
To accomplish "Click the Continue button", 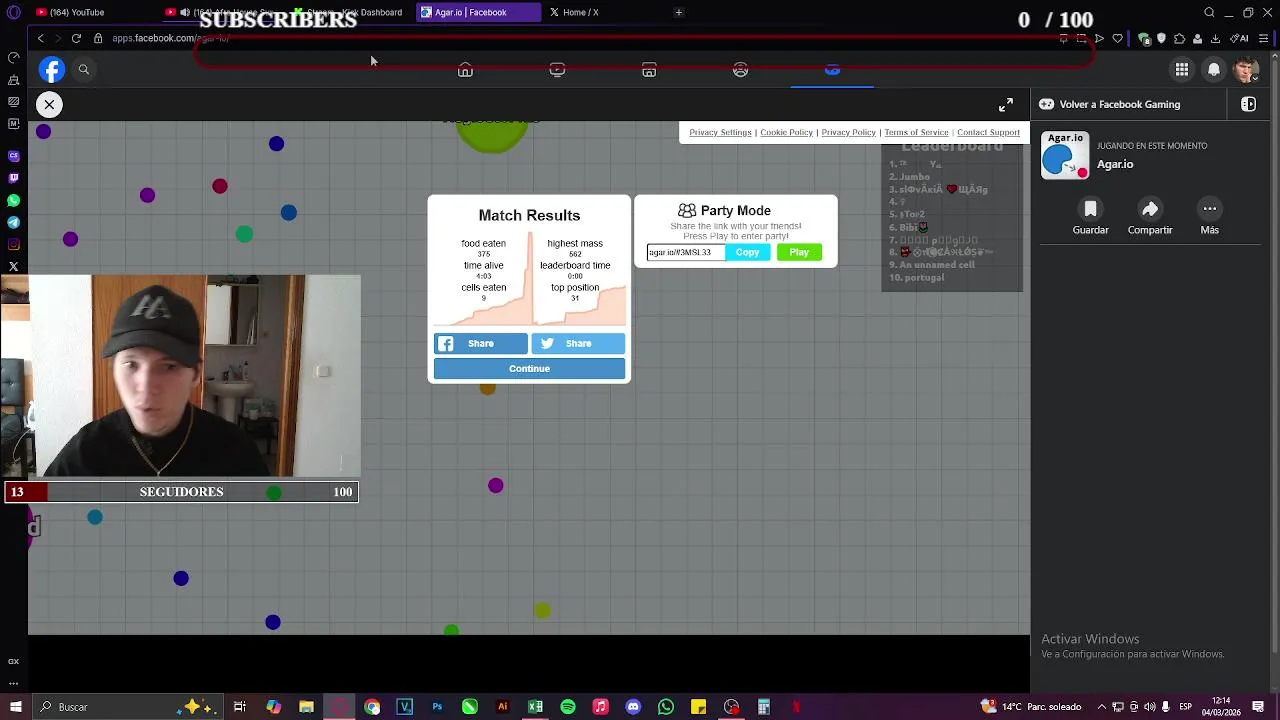I will pos(529,368).
